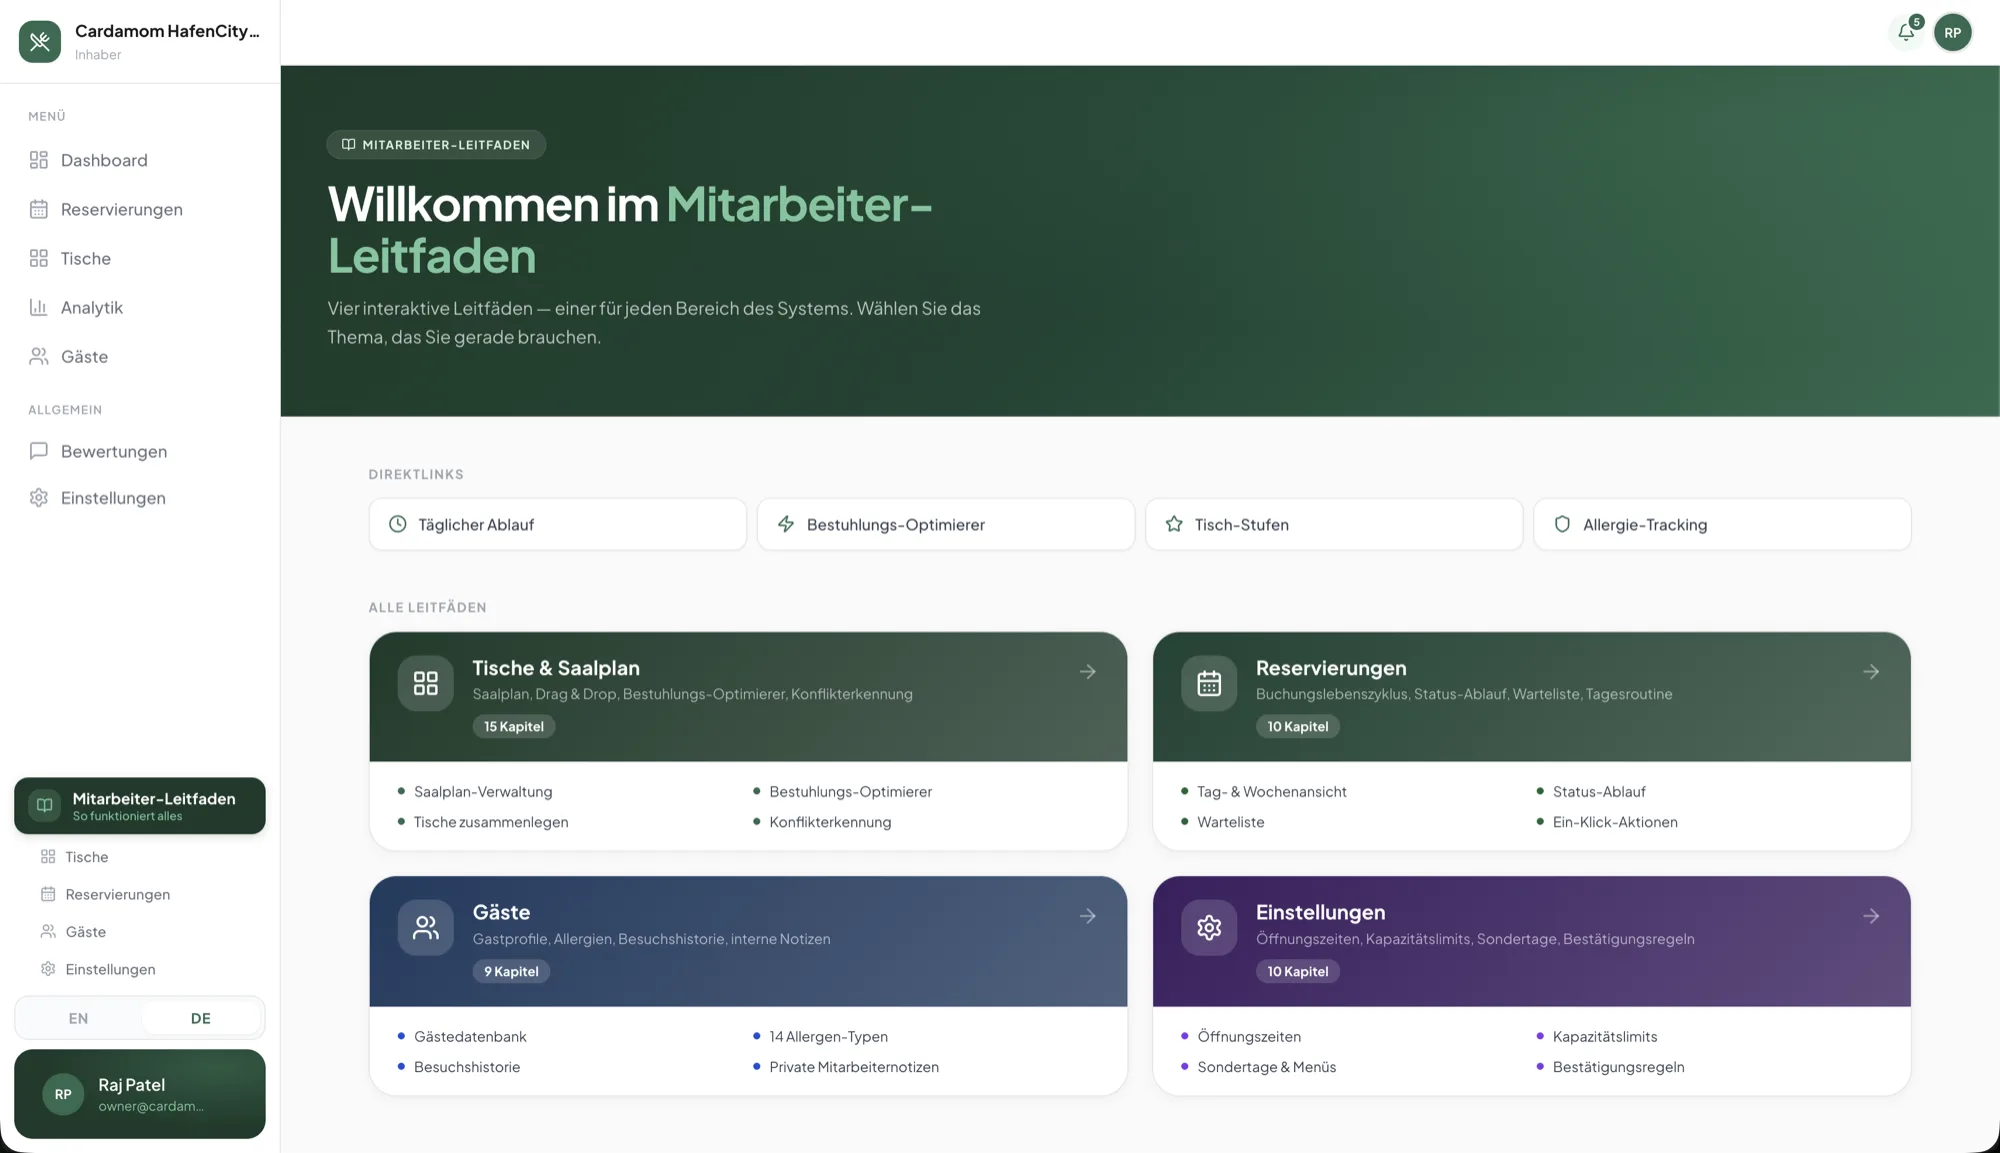This screenshot has height=1153, width=2000.
Task: Open Bewertungen page
Action: click(x=140, y=451)
